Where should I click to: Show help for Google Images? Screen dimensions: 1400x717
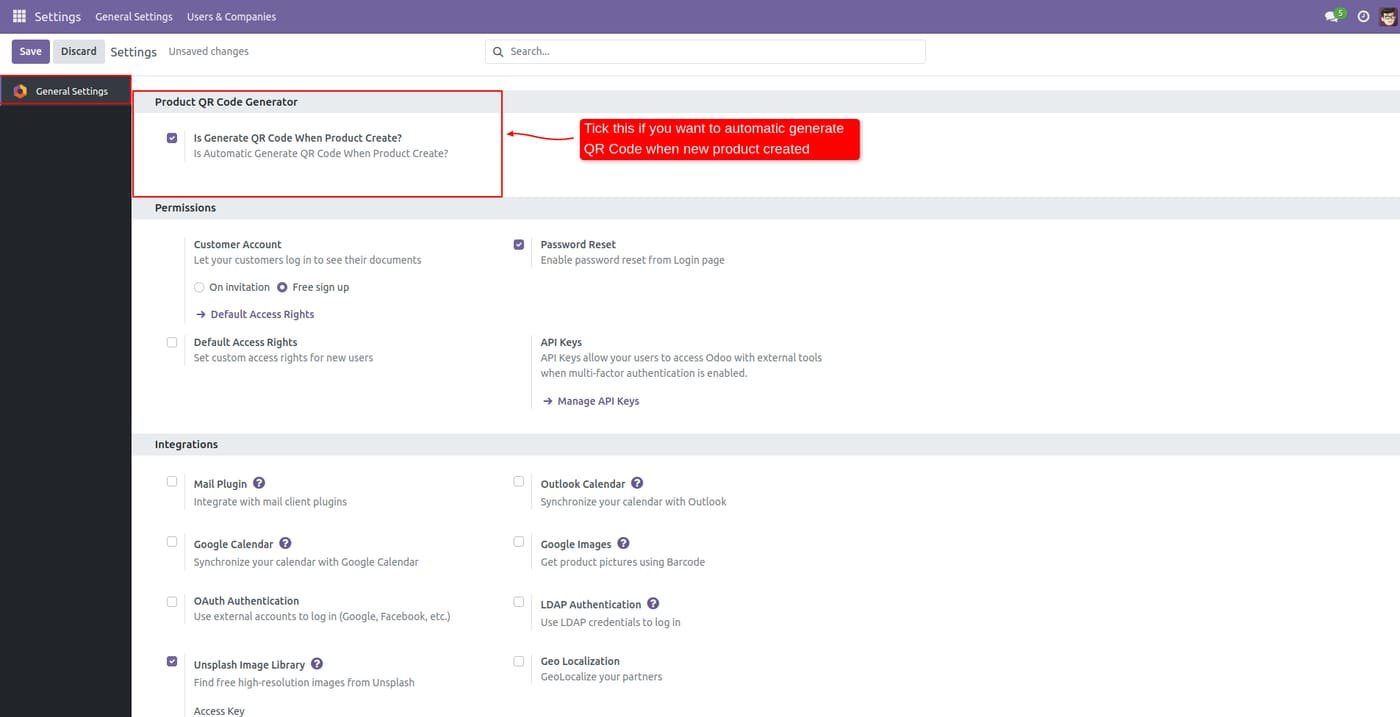pyautogui.click(x=623, y=543)
